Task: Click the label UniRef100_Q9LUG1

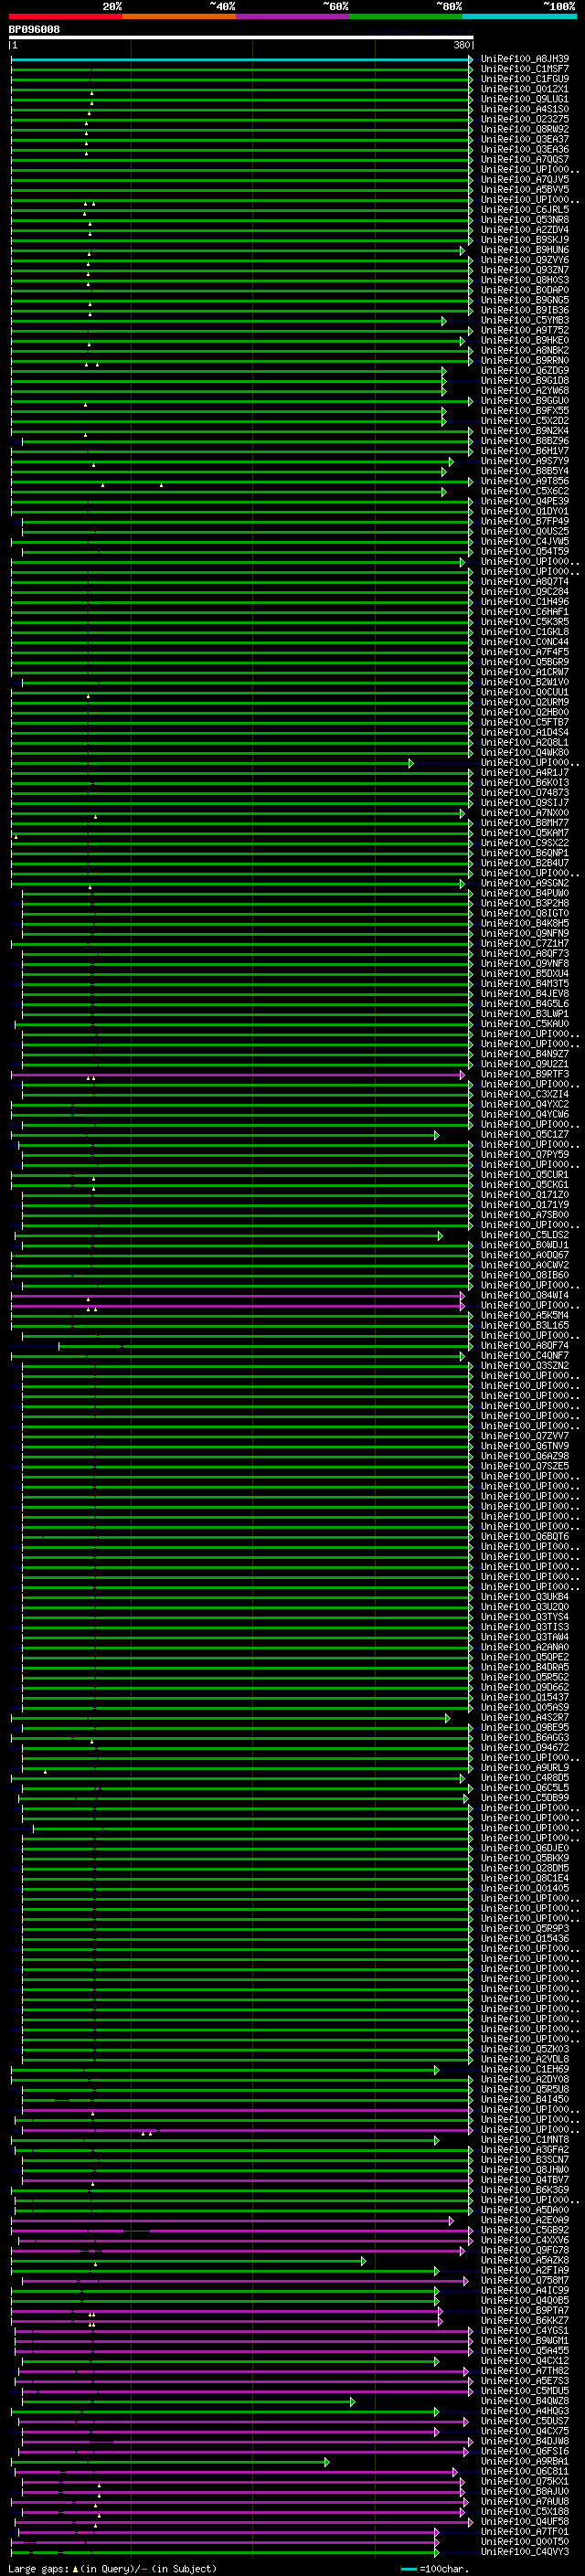Action: [525, 99]
